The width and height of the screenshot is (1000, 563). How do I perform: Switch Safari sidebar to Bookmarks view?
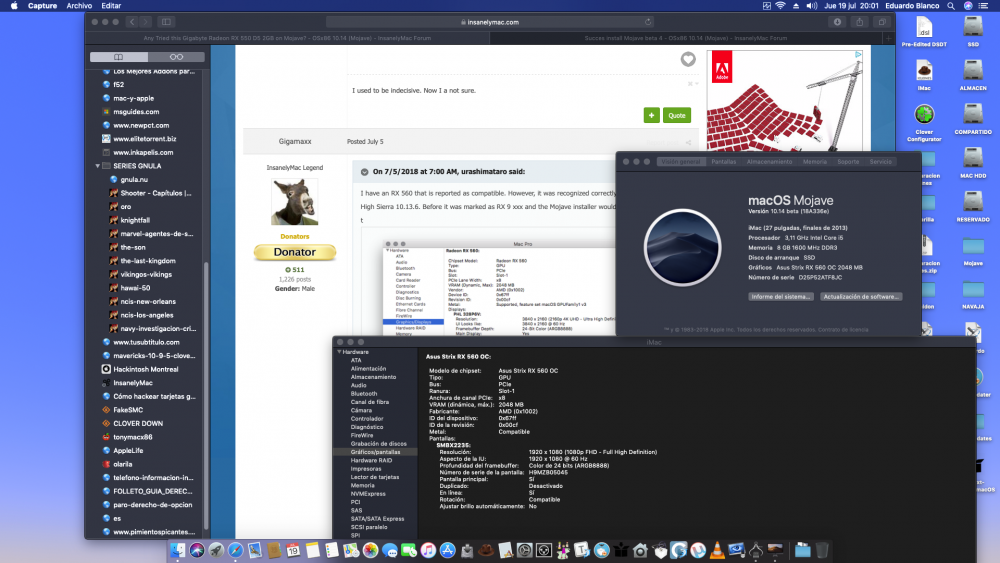pos(119,57)
